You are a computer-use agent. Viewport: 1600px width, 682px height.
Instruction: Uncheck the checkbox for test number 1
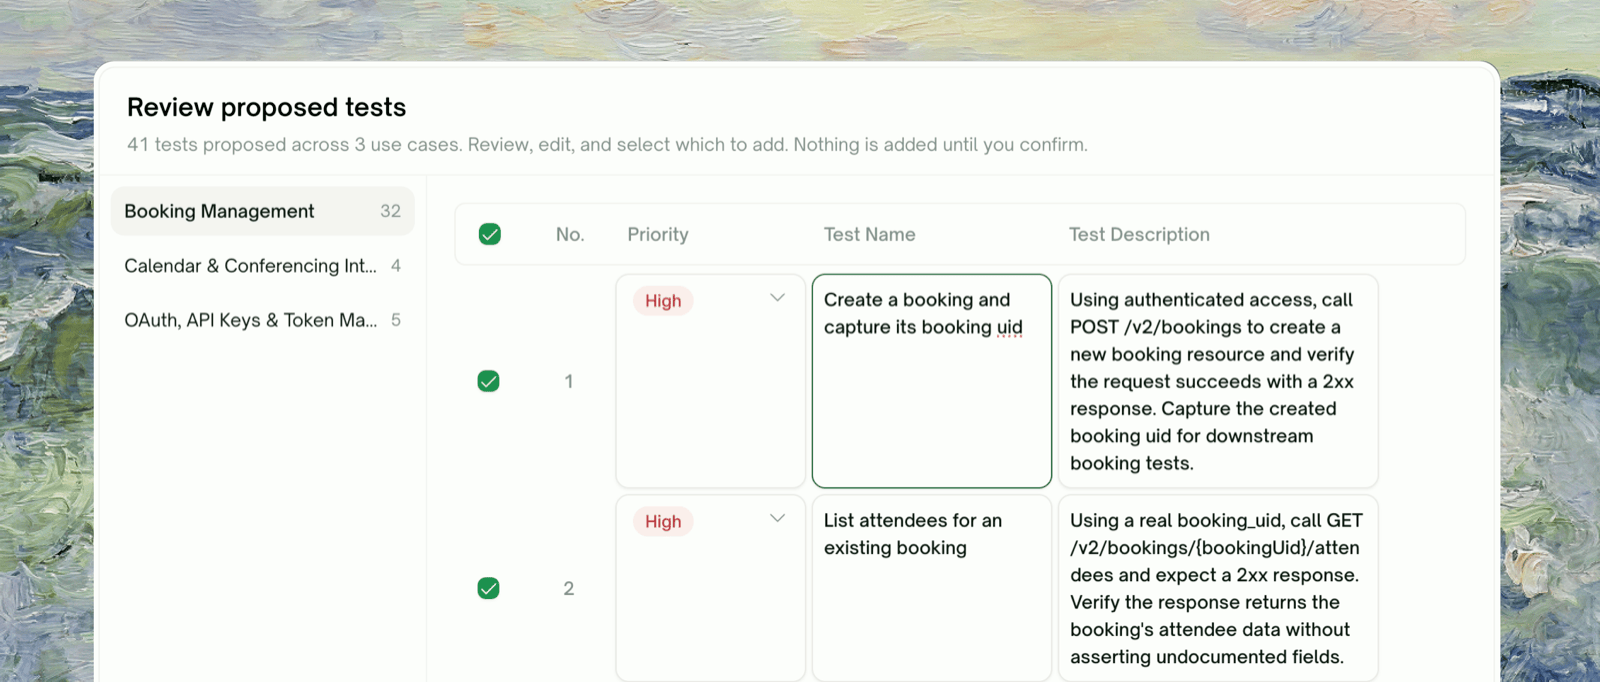[489, 381]
